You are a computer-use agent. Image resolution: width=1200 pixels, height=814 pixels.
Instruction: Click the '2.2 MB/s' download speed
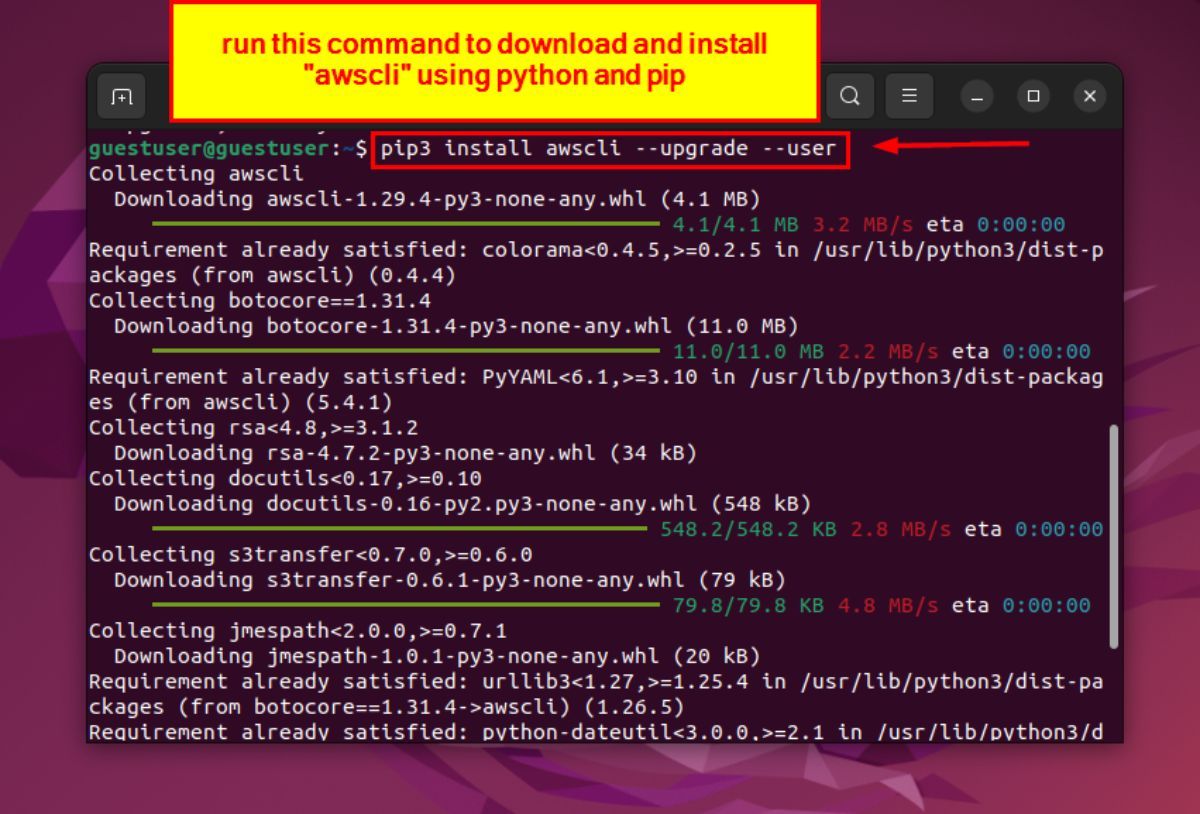(x=888, y=352)
